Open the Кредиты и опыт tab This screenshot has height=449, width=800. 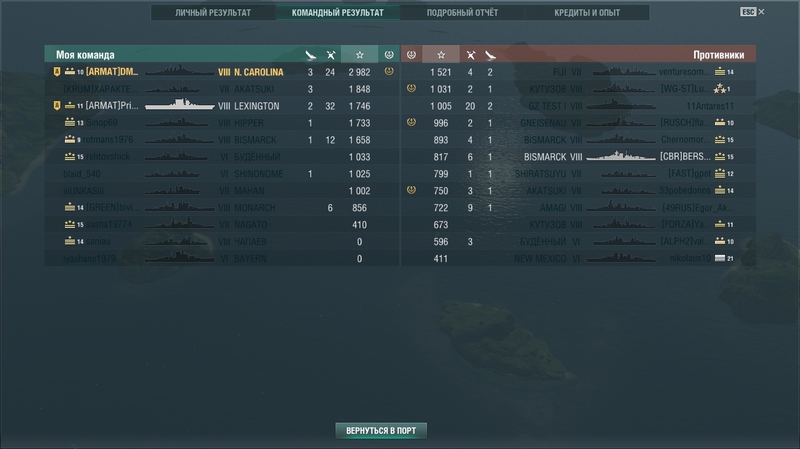point(587,13)
